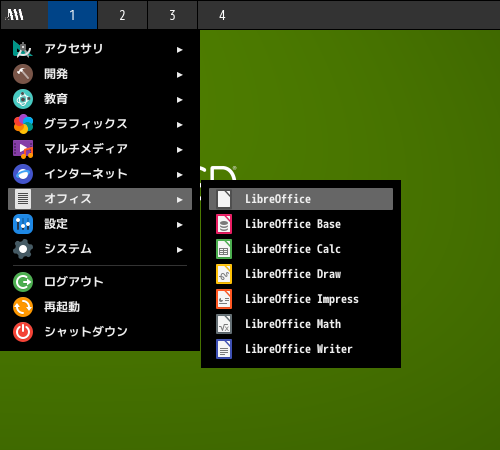This screenshot has width=500, height=450.
Task: Expand the 設定 submenu arrow
Action: tap(180, 225)
